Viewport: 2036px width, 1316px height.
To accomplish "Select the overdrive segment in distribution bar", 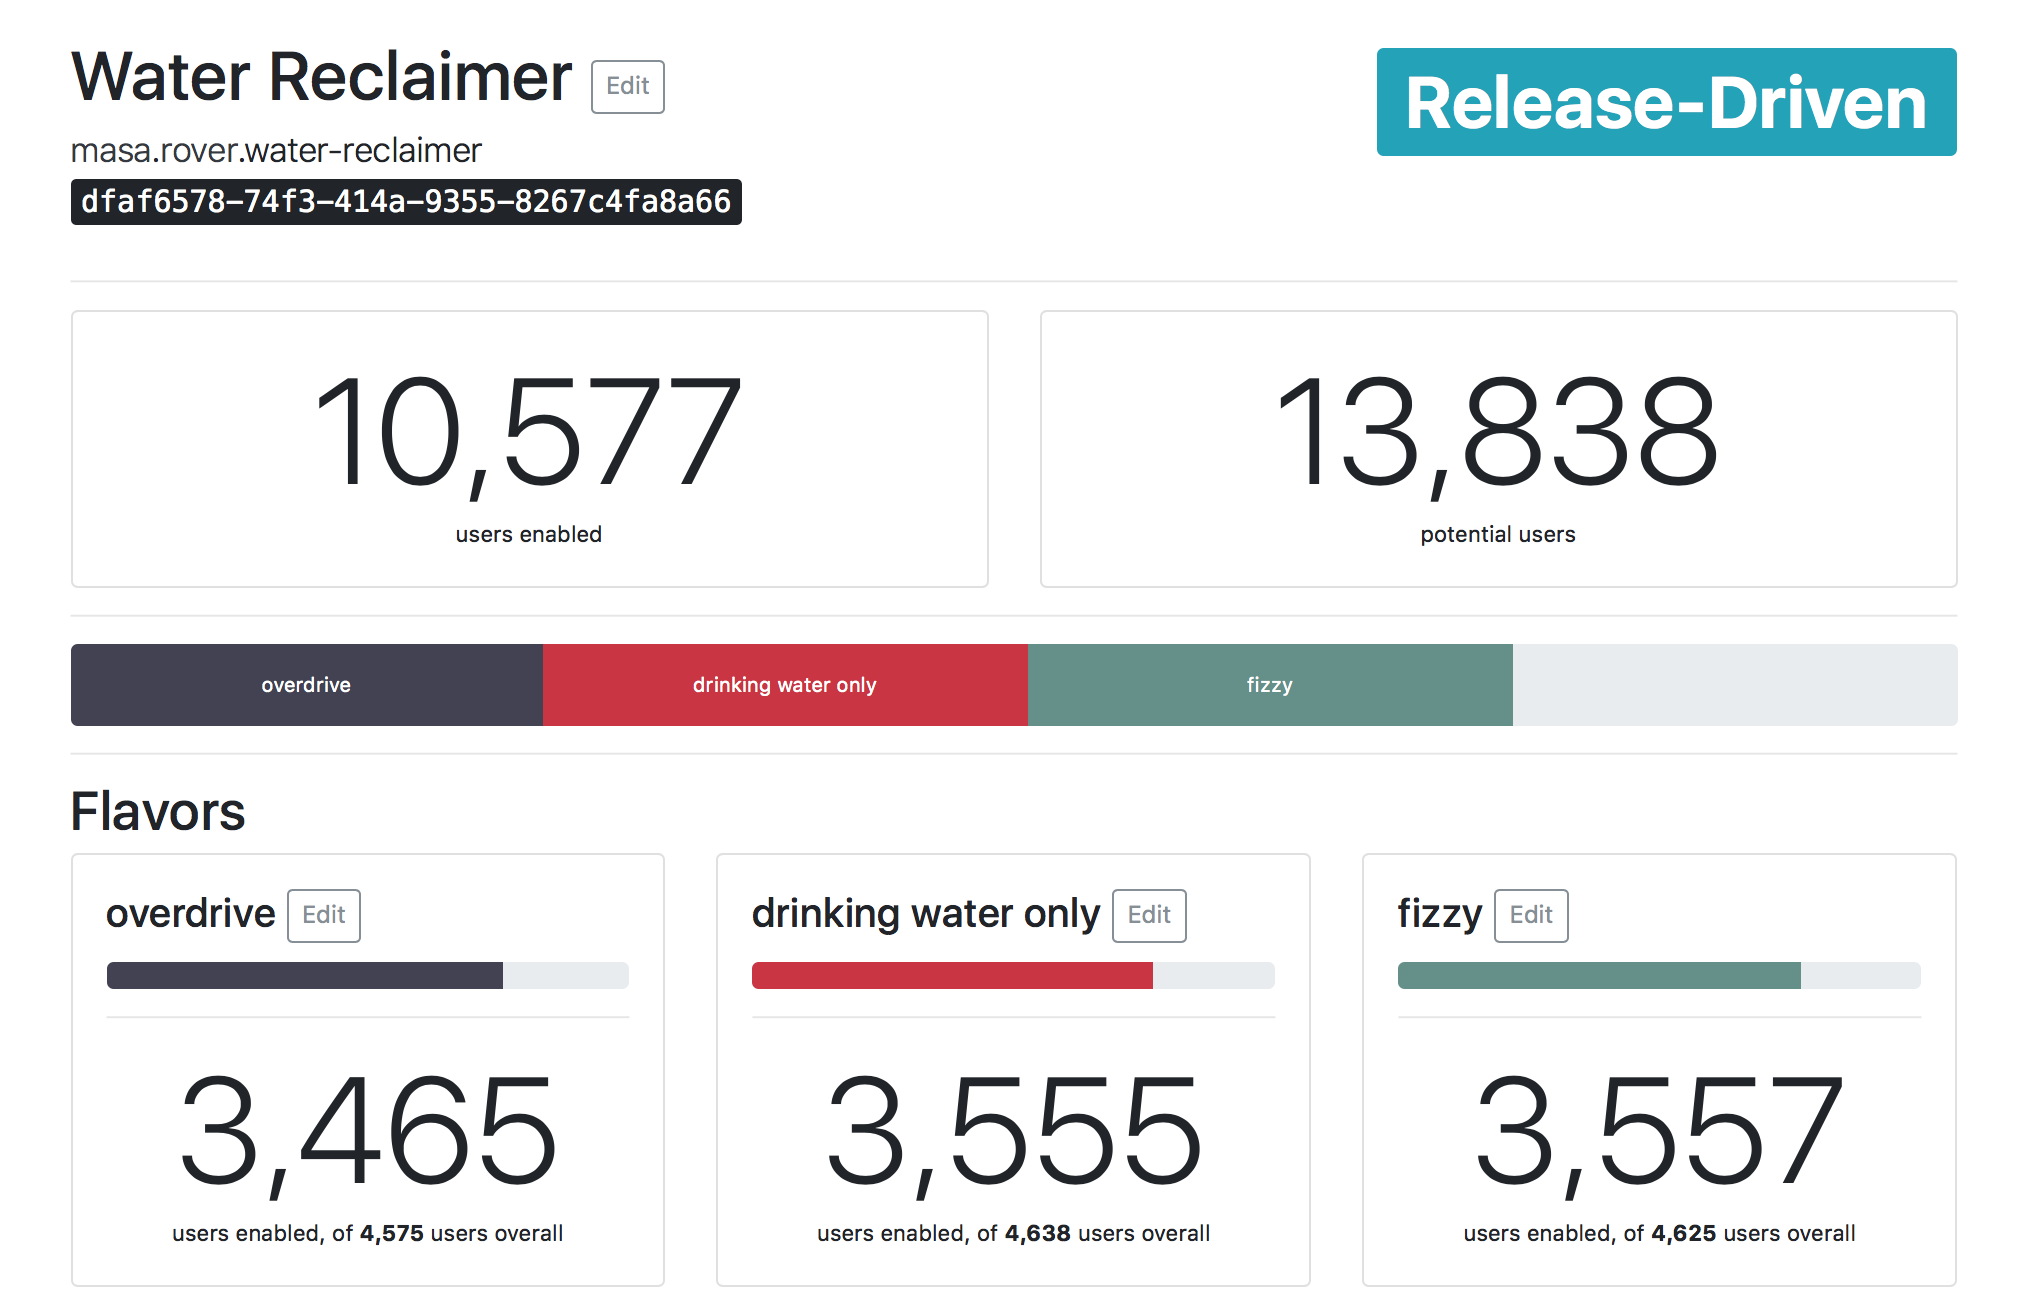I will [x=307, y=685].
